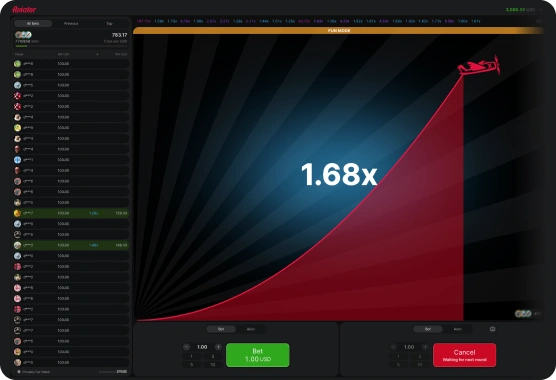Open the menu beside the USD balance
556x380 pixels.
pos(541,10)
